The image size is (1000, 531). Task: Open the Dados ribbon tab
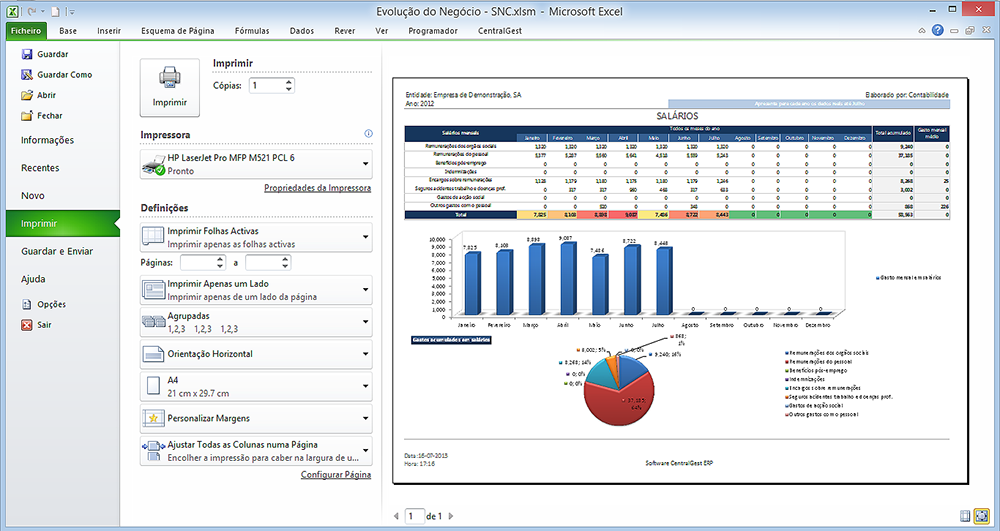point(302,31)
